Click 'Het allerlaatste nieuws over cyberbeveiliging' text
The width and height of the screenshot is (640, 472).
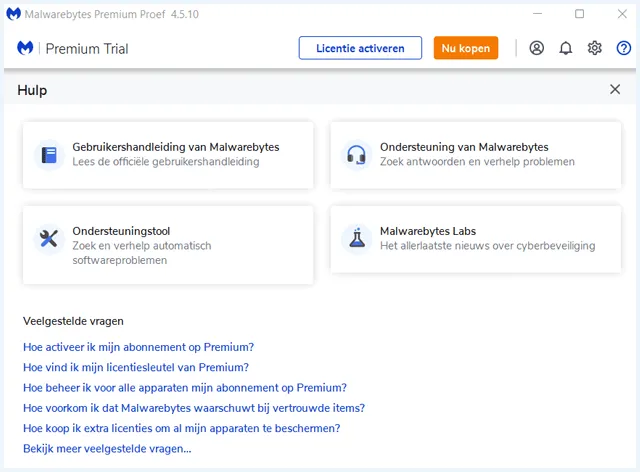tap(487, 246)
